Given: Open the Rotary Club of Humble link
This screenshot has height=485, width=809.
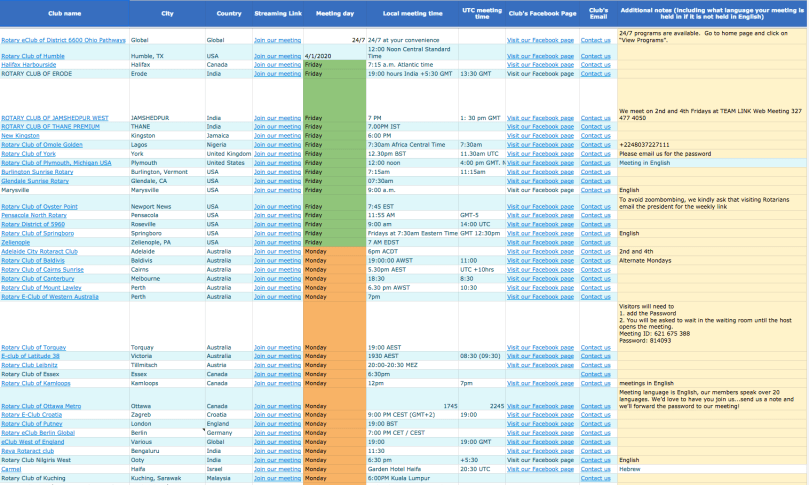Looking at the screenshot, I should tap(33, 56).
